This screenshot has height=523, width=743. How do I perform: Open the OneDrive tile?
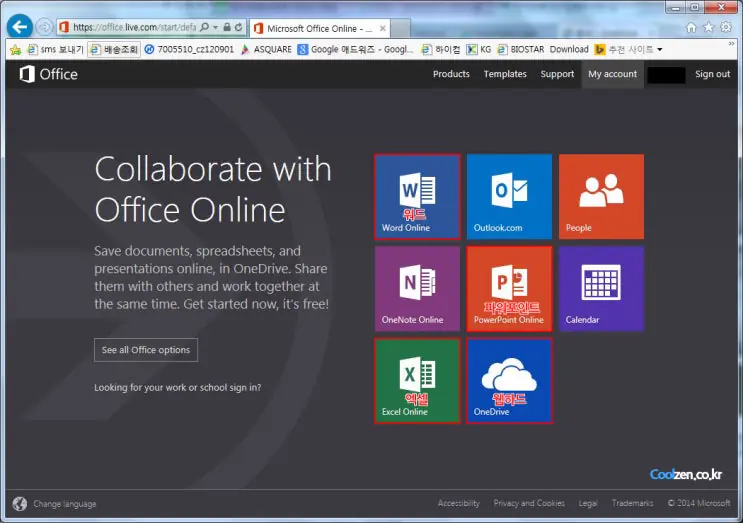tap(509, 380)
